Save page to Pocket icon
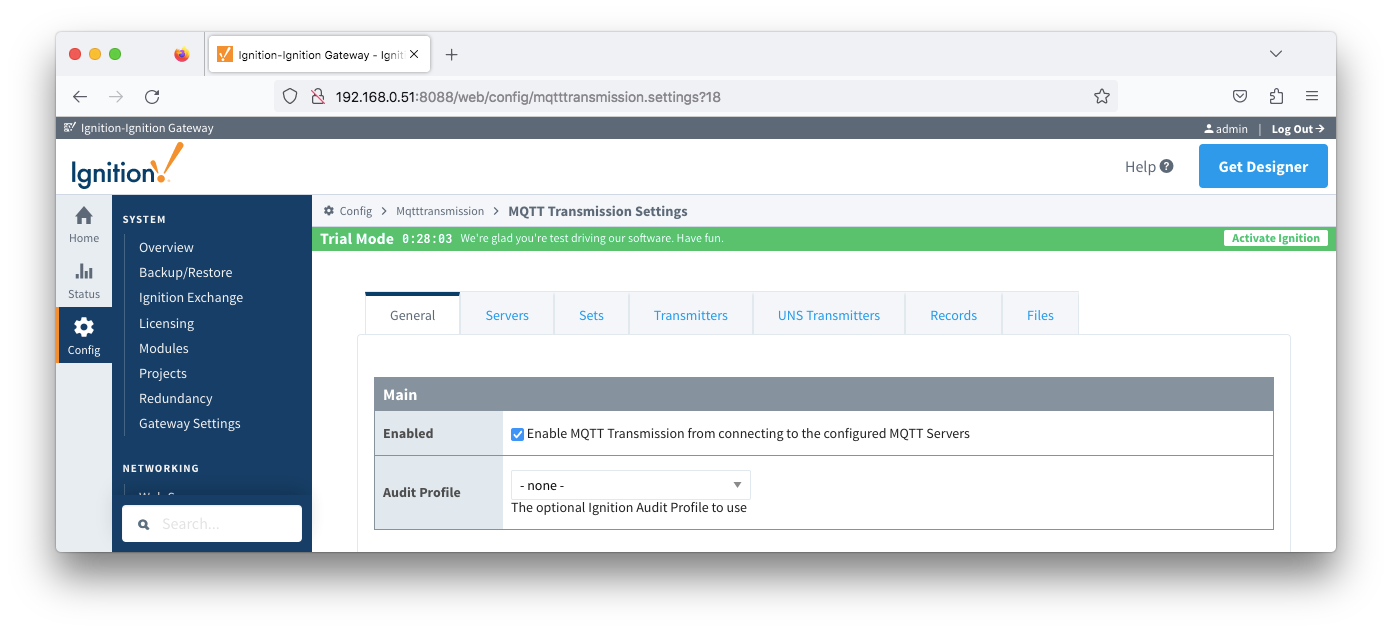 click(1240, 97)
